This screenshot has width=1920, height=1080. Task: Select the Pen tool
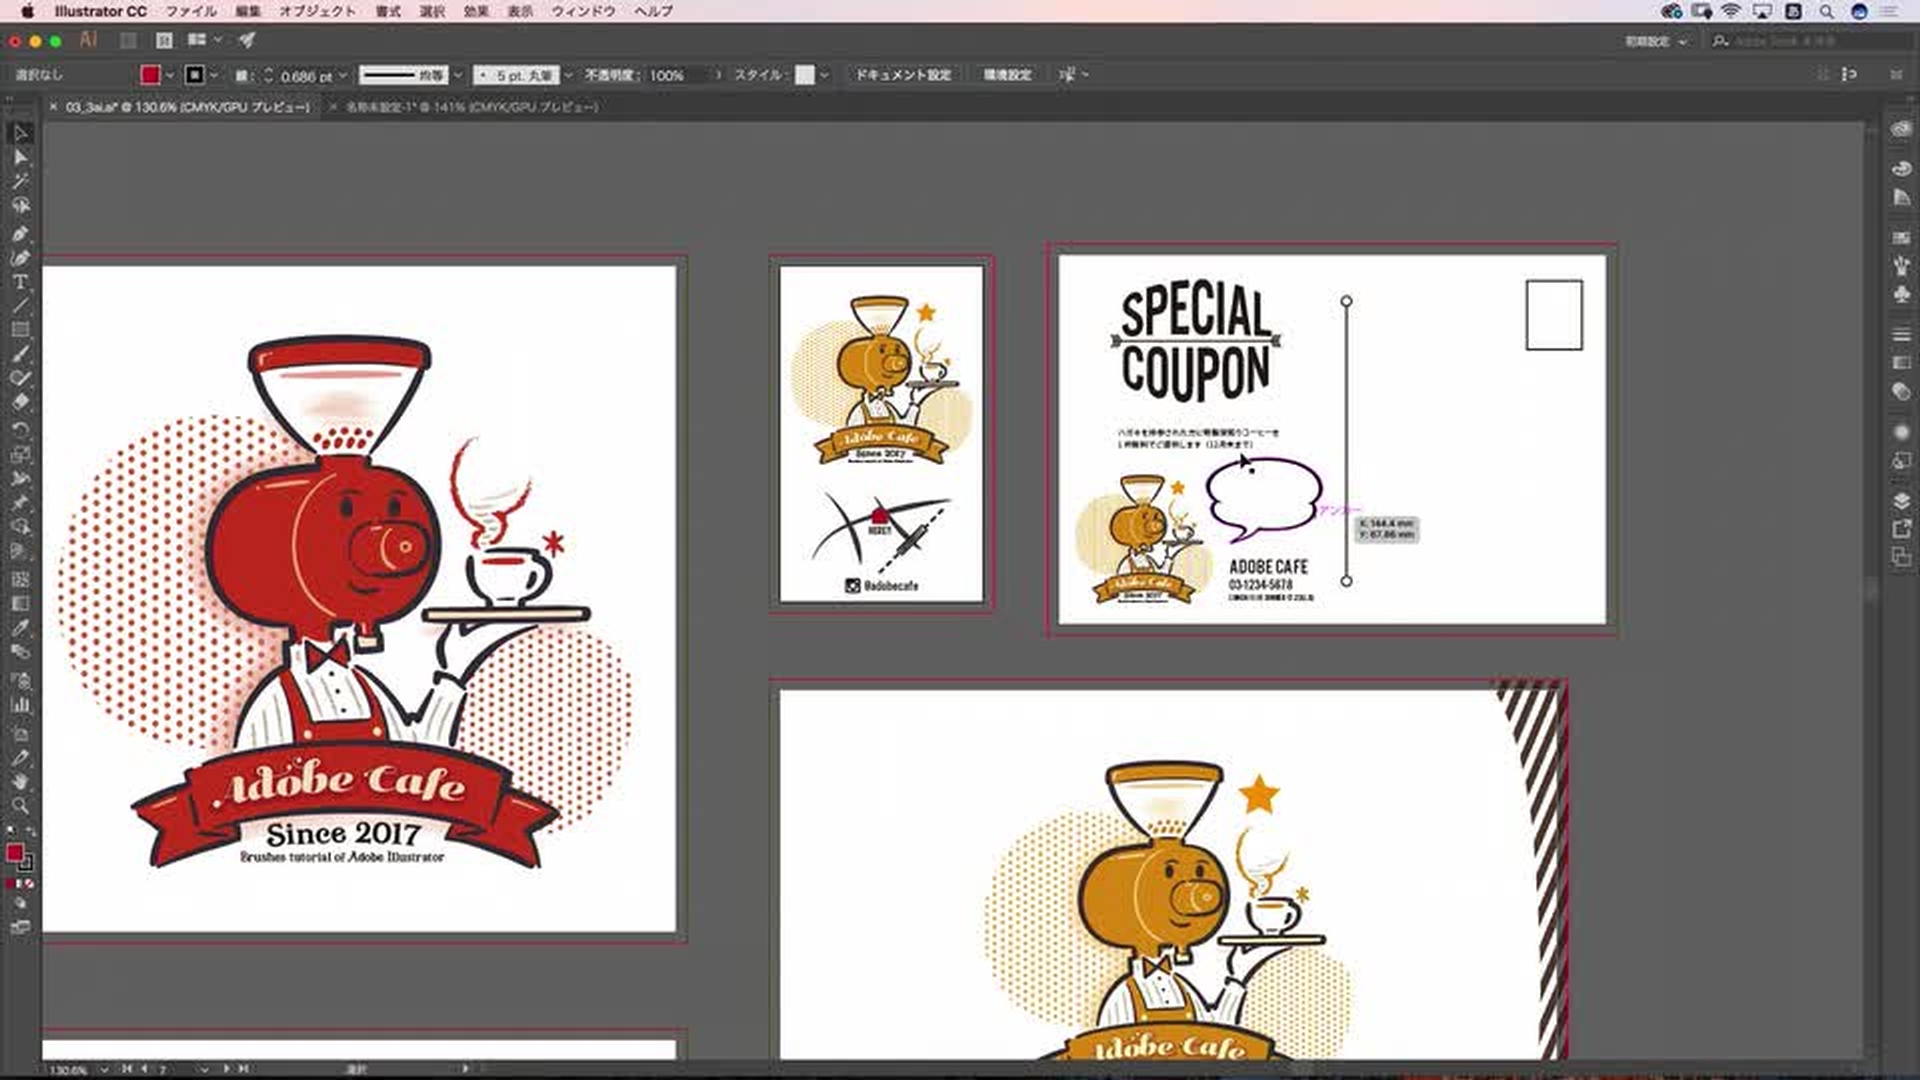[x=20, y=233]
